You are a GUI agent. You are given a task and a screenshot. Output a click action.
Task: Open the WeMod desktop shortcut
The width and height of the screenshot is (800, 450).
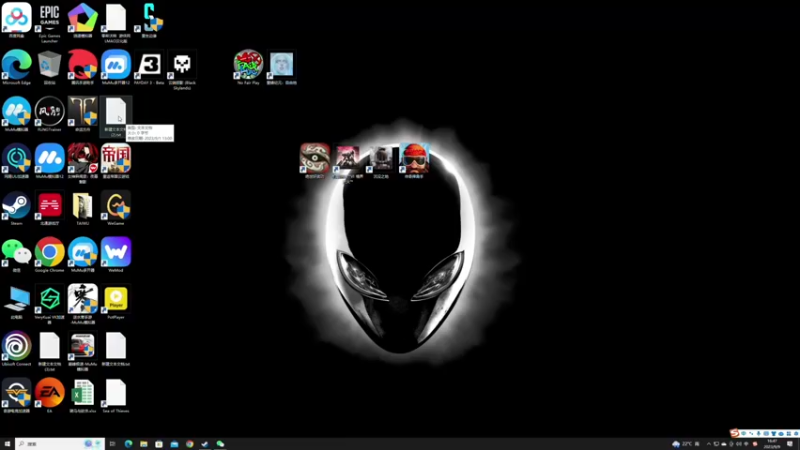(116, 255)
